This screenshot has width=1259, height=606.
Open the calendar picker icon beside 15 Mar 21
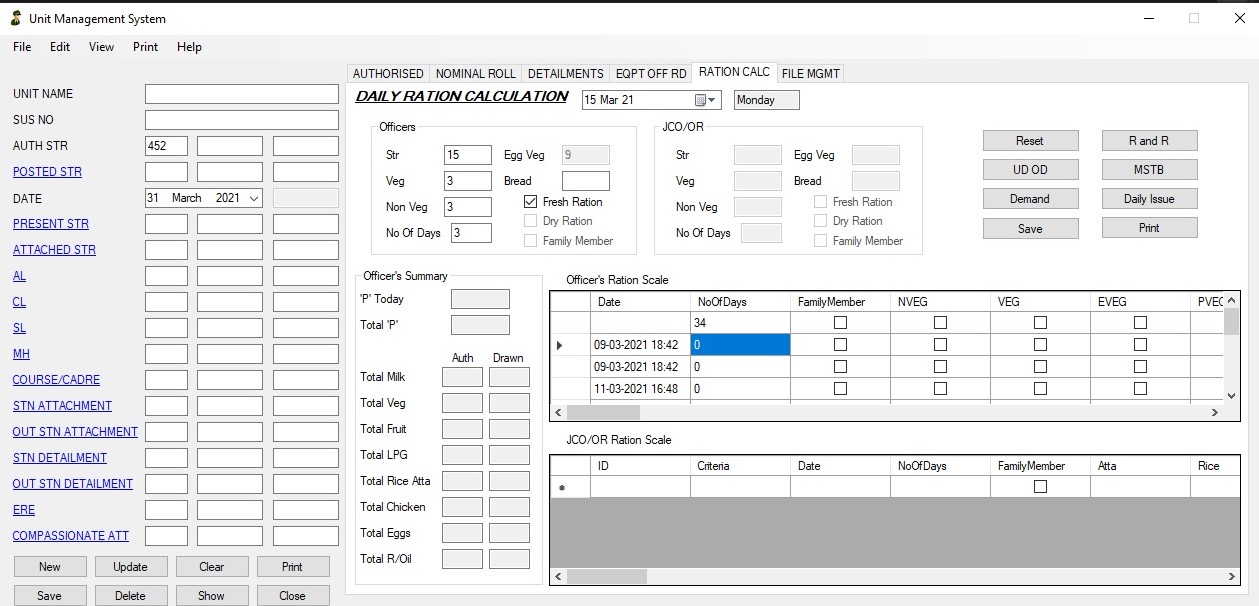pyautogui.click(x=702, y=100)
